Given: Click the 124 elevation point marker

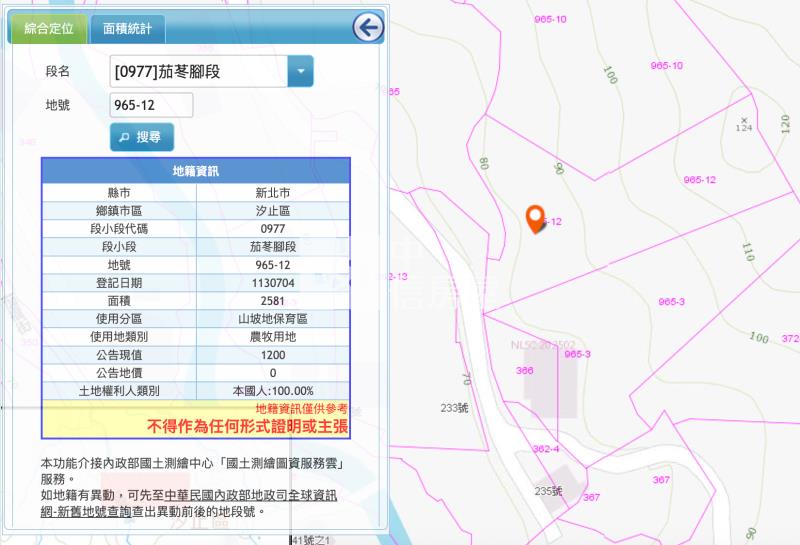Looking at the screenshot, I should 742,125.
